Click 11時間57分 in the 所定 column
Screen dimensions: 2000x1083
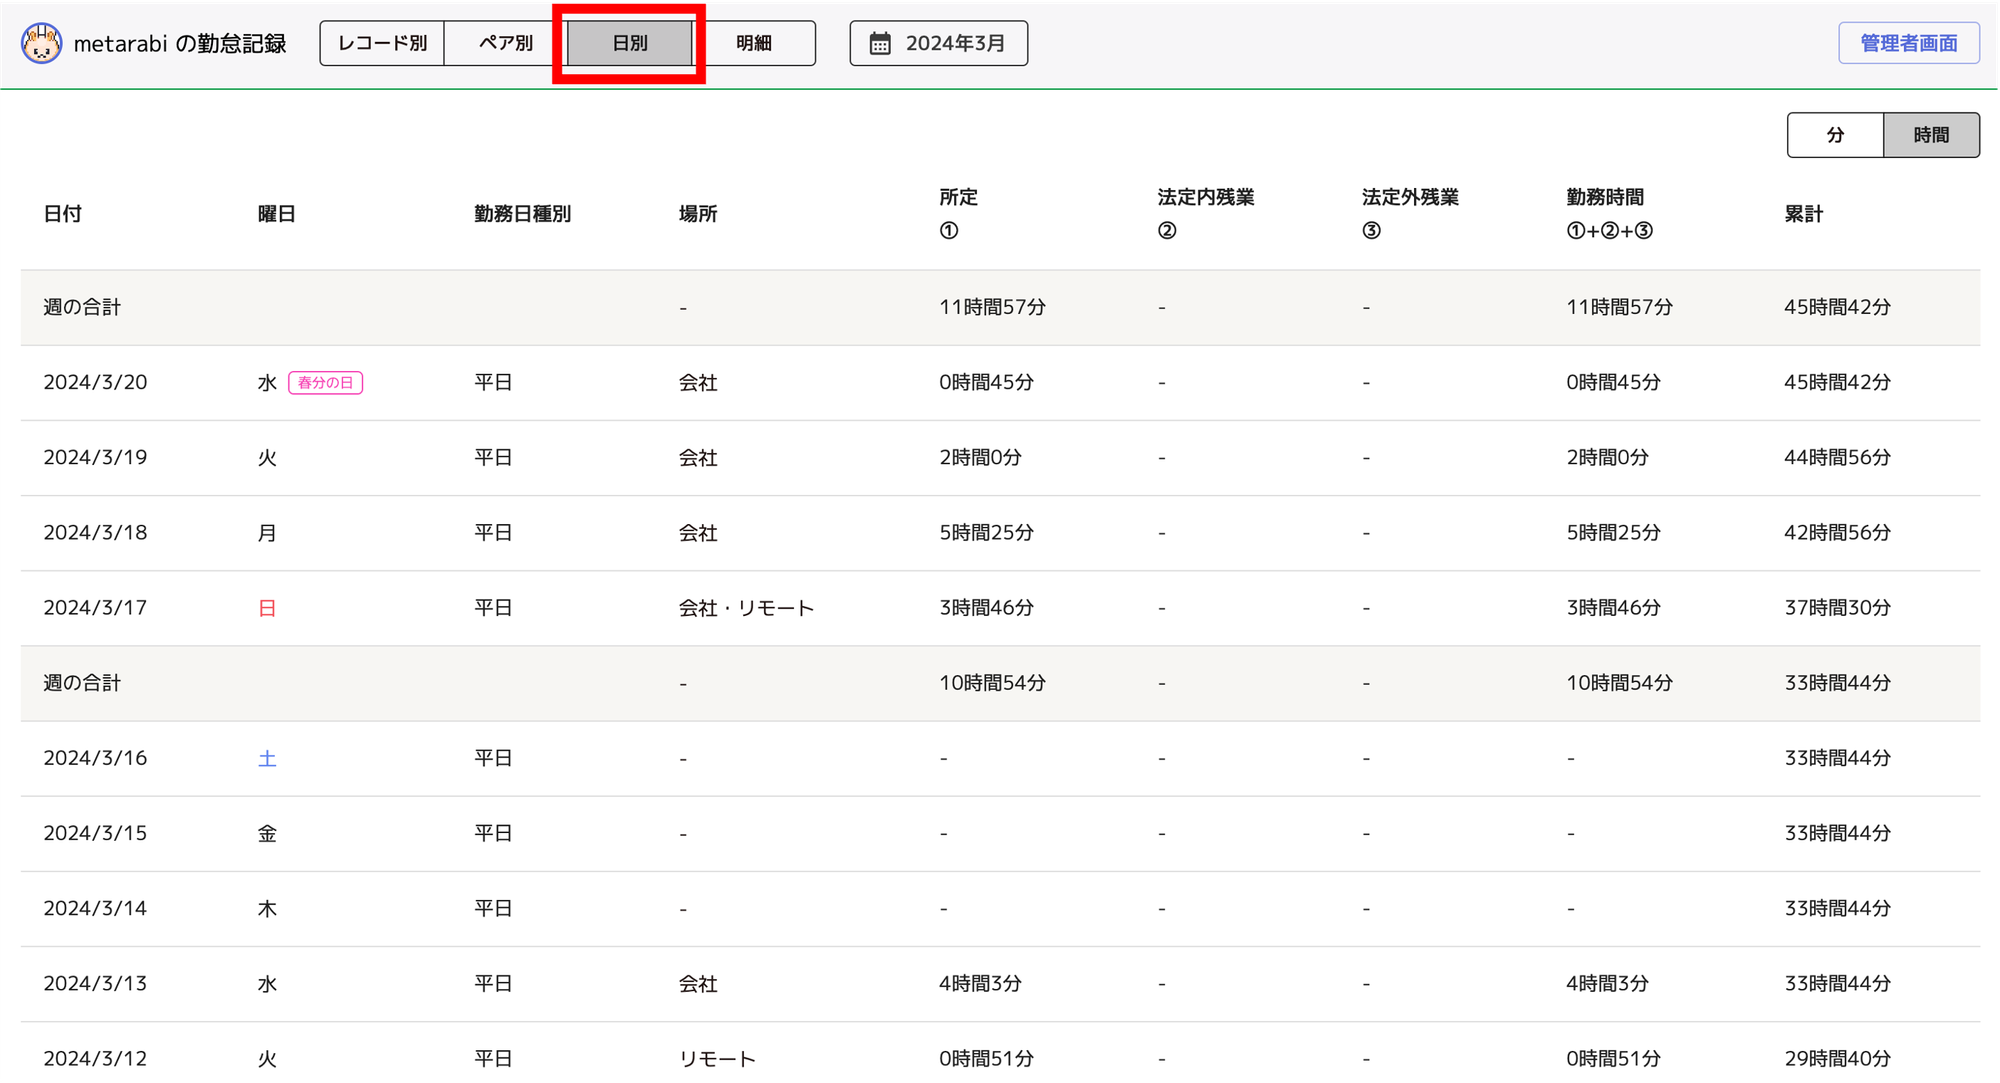pyautogui.click(x=992, y=307)
